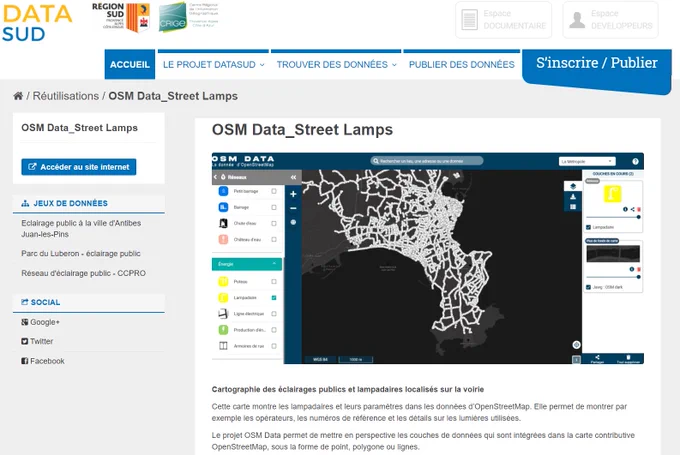Tick the Poteau checkbox
This screenshot has height=455, width=680.
click(274, 282)
